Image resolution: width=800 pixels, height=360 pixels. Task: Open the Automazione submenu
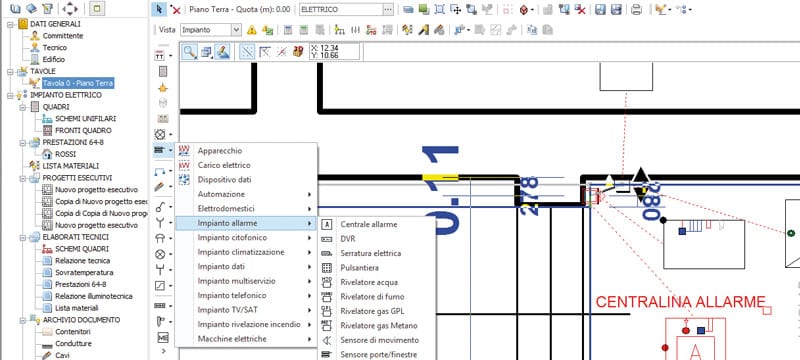pos(246,194)
